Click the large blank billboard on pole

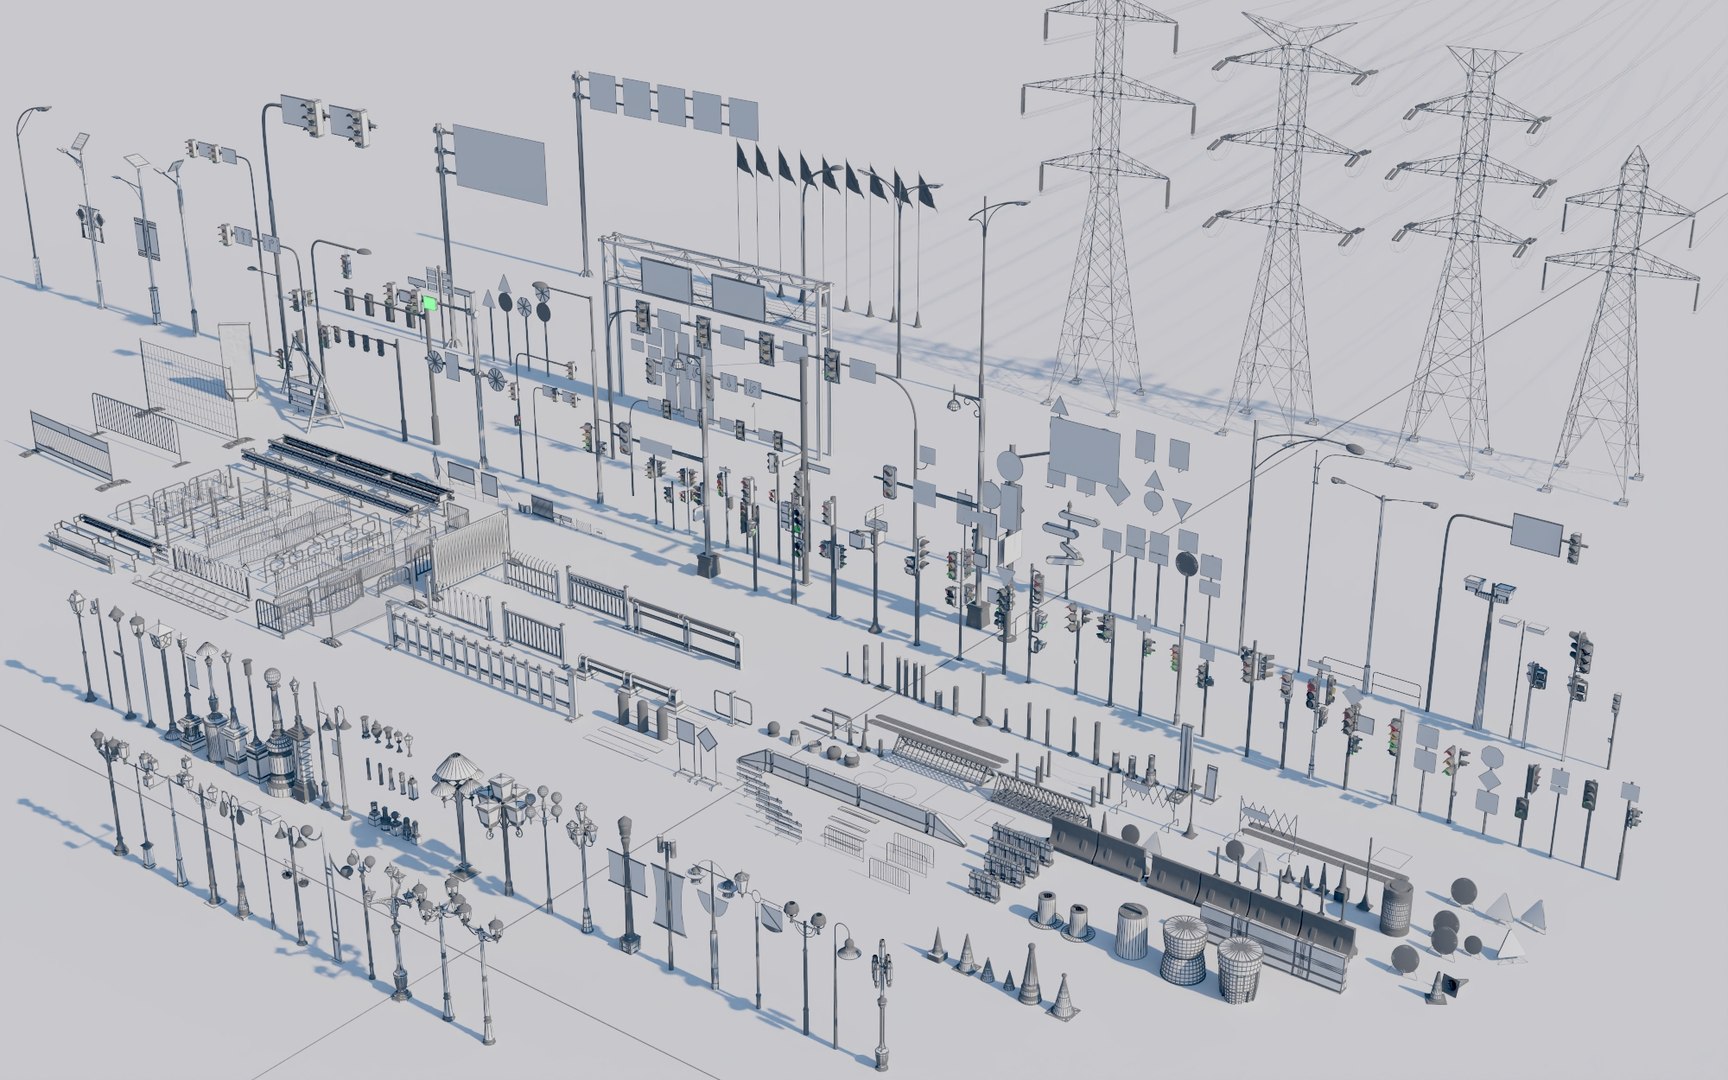point(500,172)
